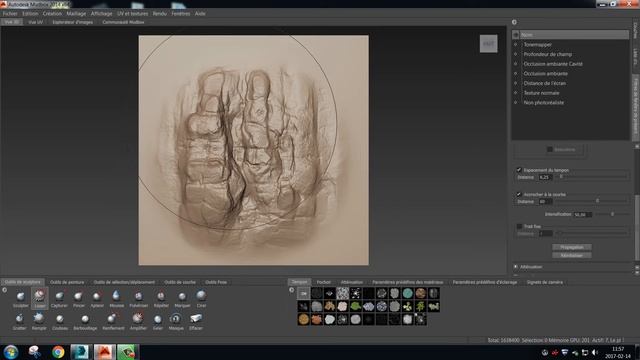
Task: Select the Remplir fill tool
Action: click(x=39, y=321)
